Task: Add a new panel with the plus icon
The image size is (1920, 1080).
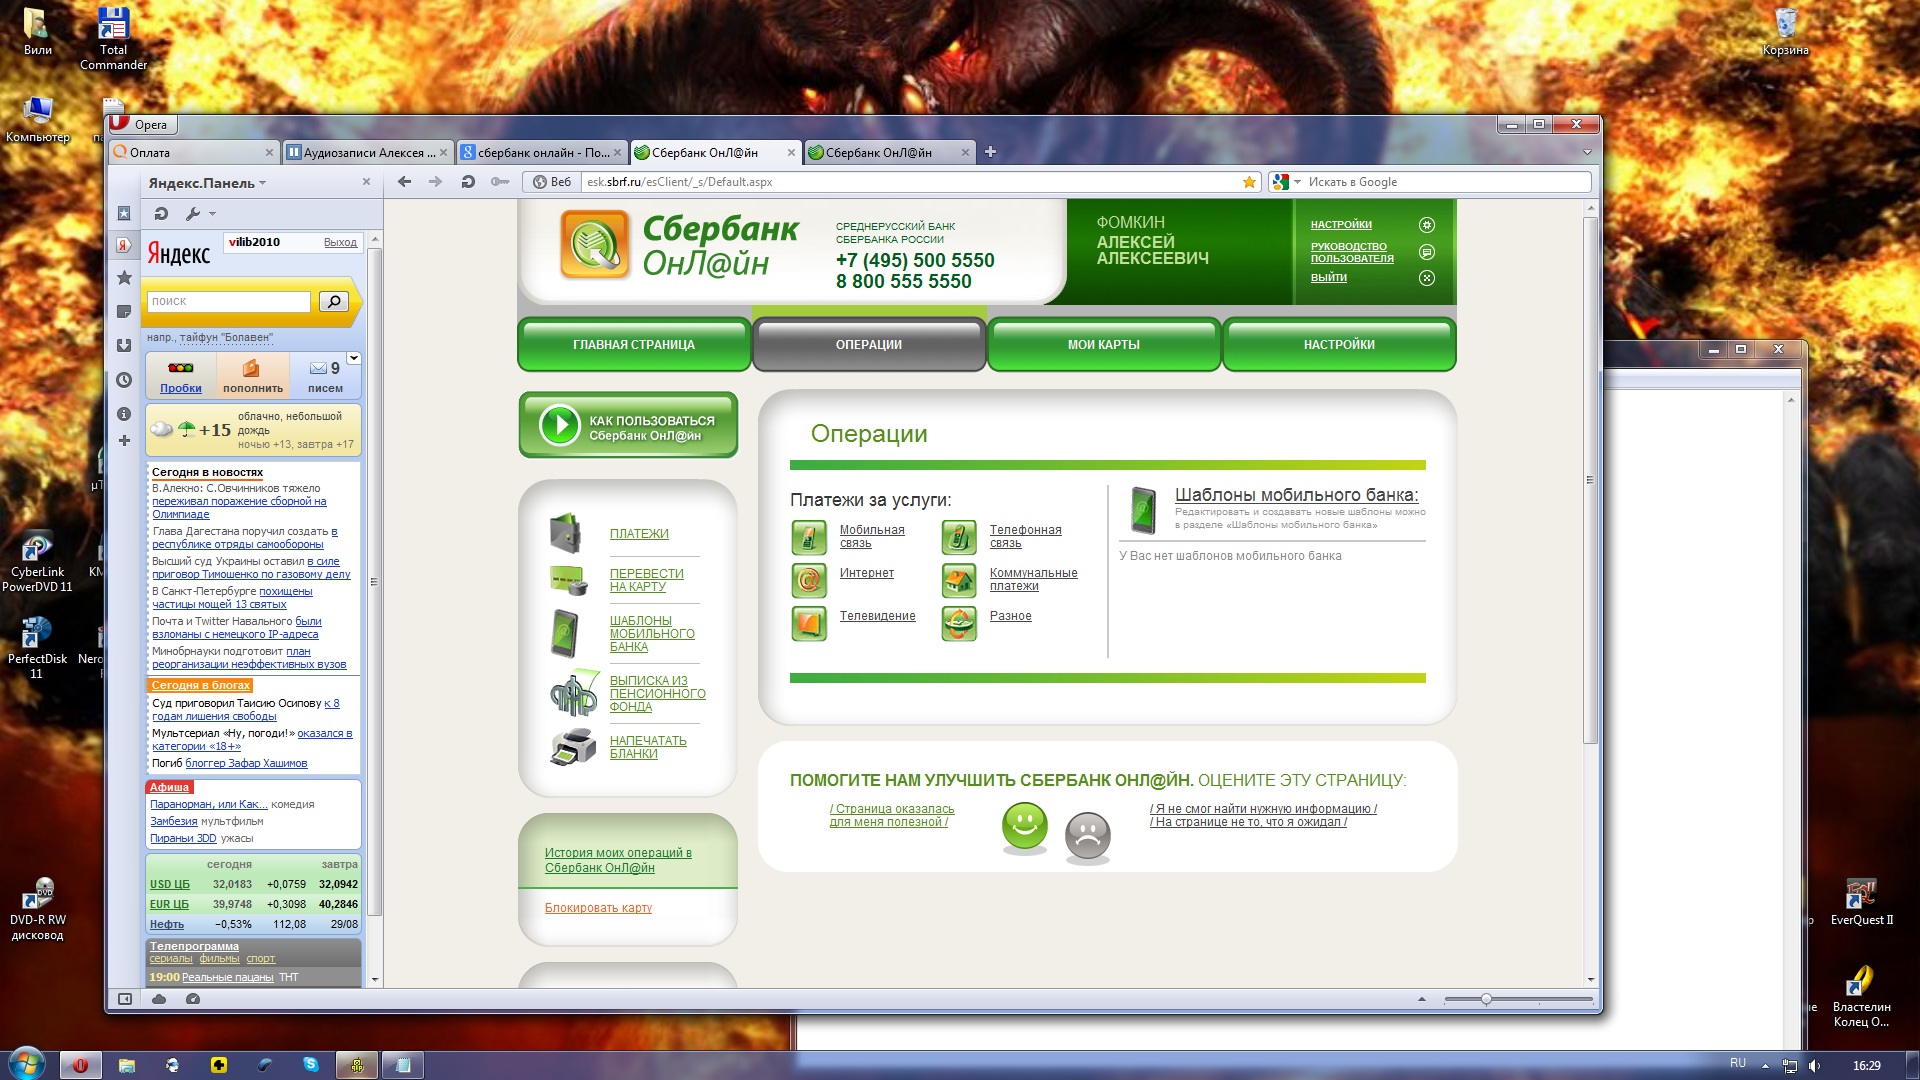Action: (124, 441)
